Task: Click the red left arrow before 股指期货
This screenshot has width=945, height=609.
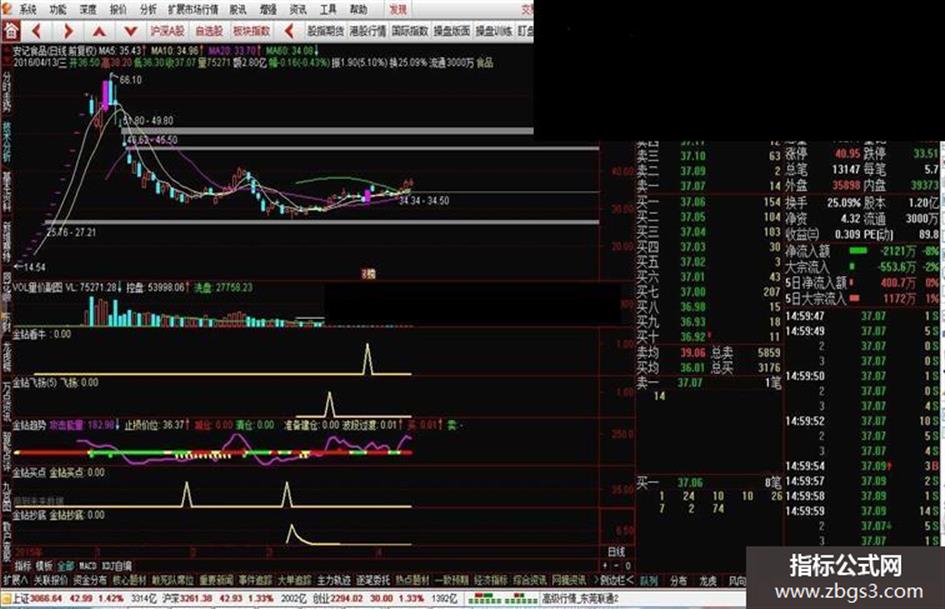Action: click(x=290, y=31)
